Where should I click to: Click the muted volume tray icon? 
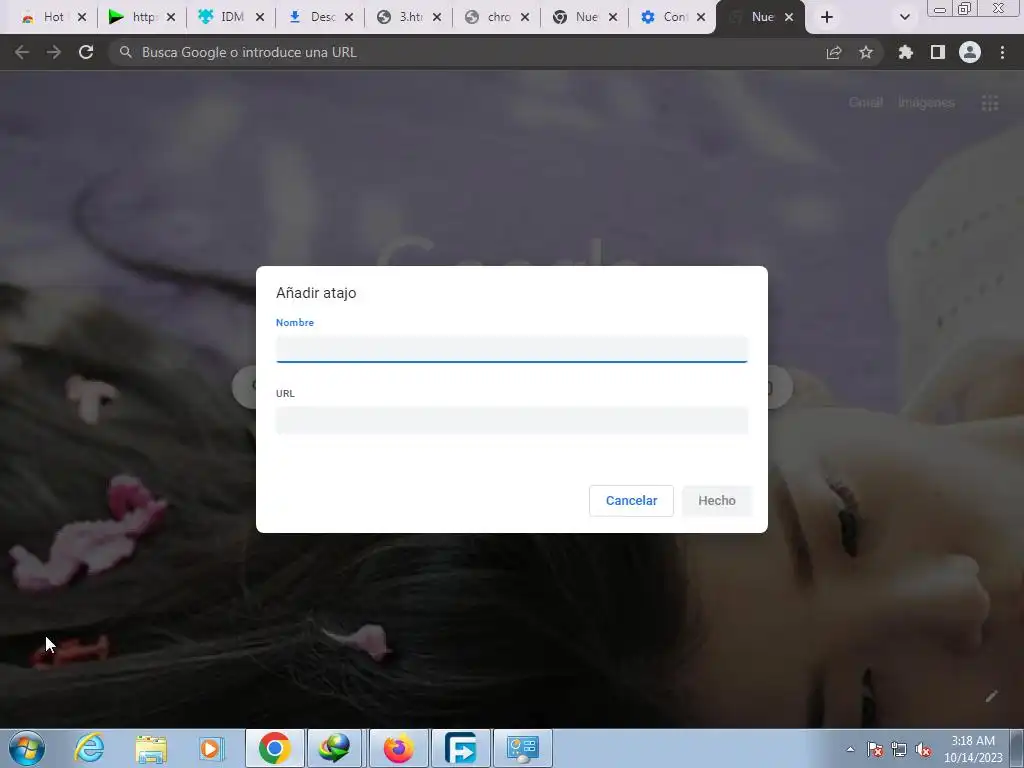[x=923, y=750]
